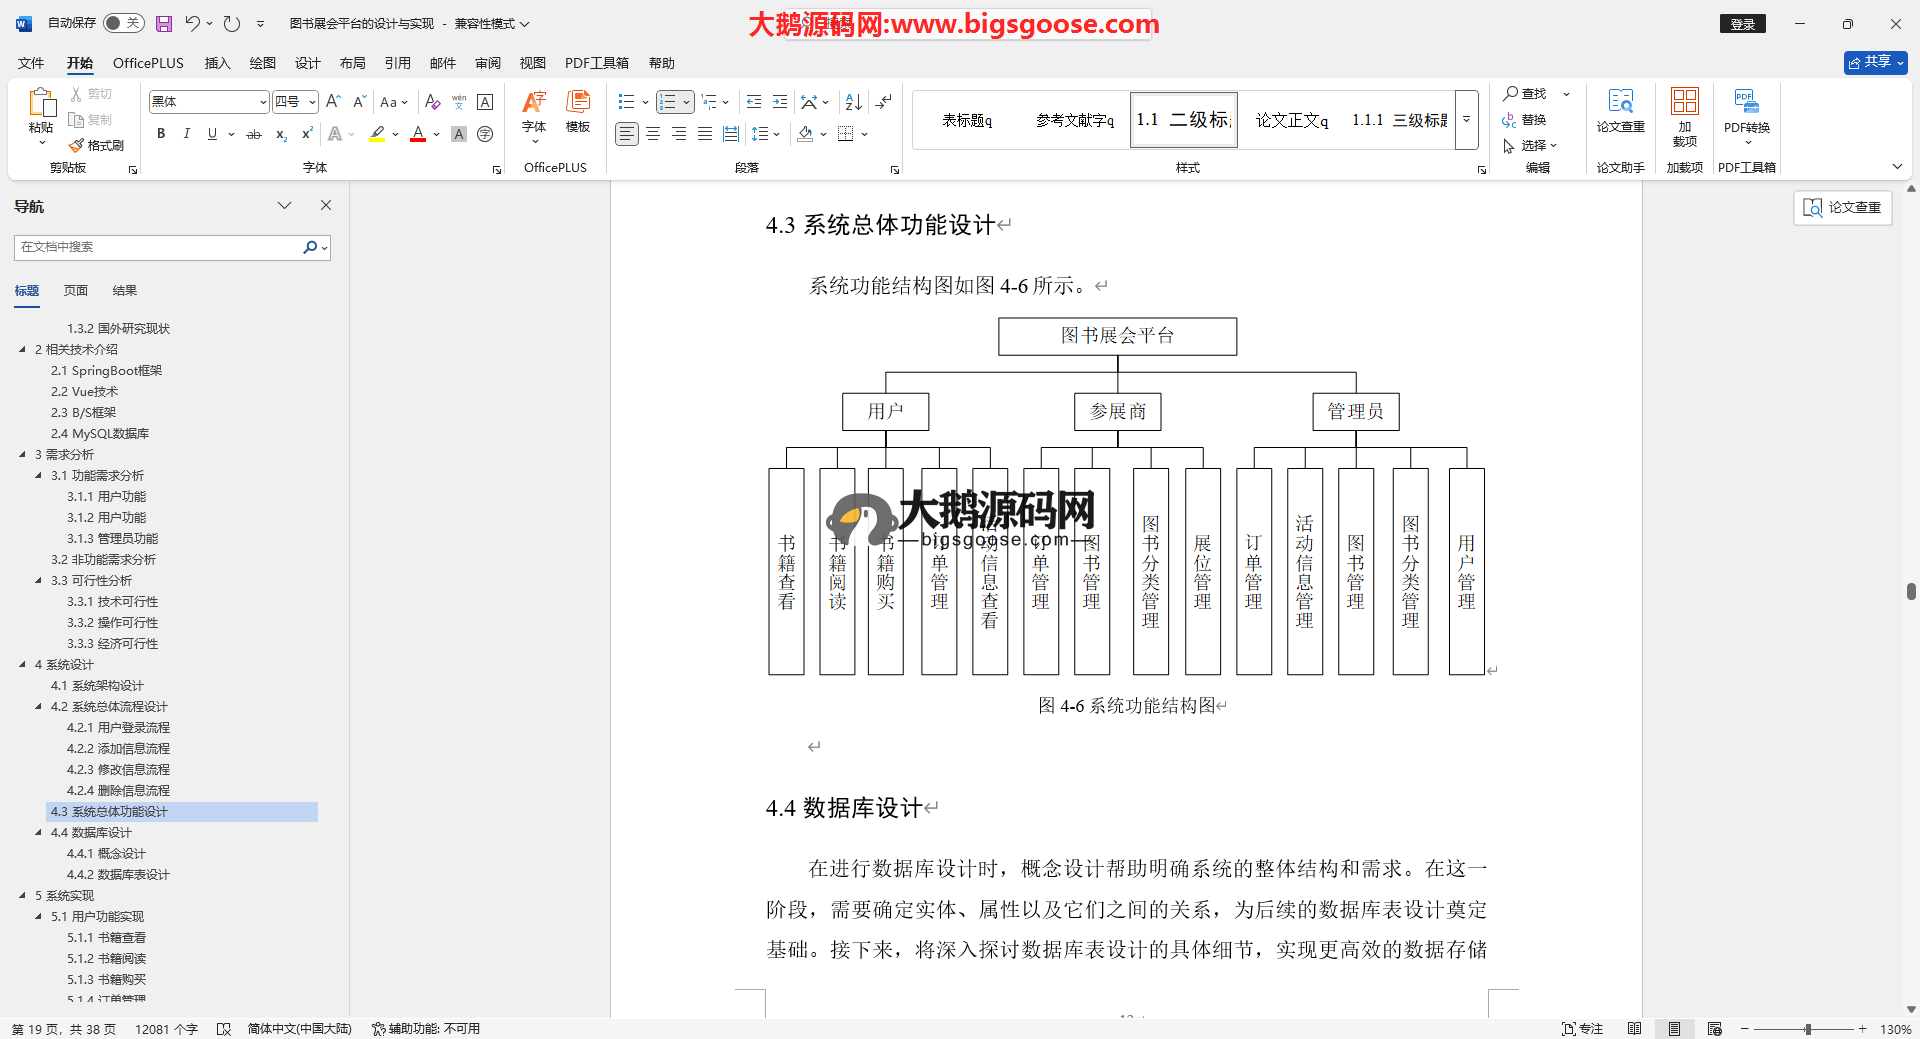This screenshot has width=1920, height=1039.
Task: Click the italic formatting icon
Action: pyautogui.click(x=186, y=134)
